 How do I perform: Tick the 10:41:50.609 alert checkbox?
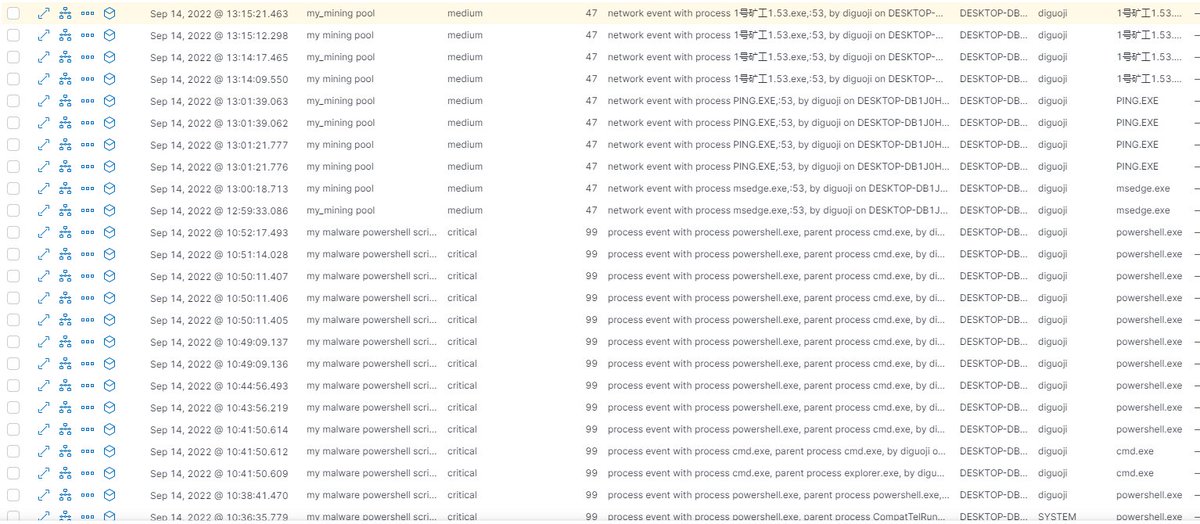click(13, 473)
